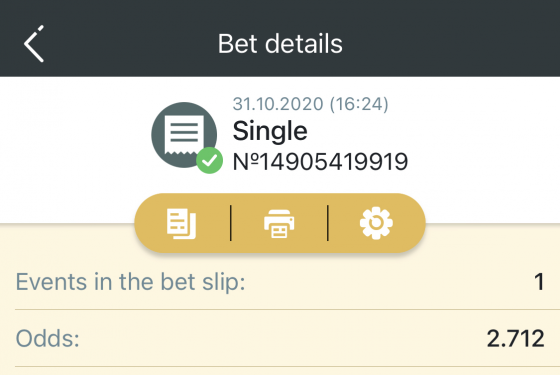Tap the bet date 31.10.2020 (16:24)
The width and height of the screenshot is (560, 375).
(x=310, y=104)
